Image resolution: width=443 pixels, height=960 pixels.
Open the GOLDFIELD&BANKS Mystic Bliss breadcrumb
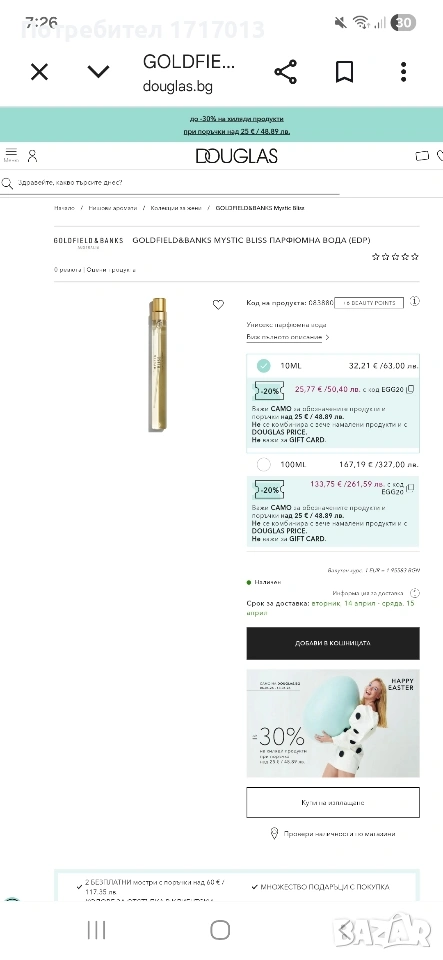pyautogui.click(x=259, y=208)
